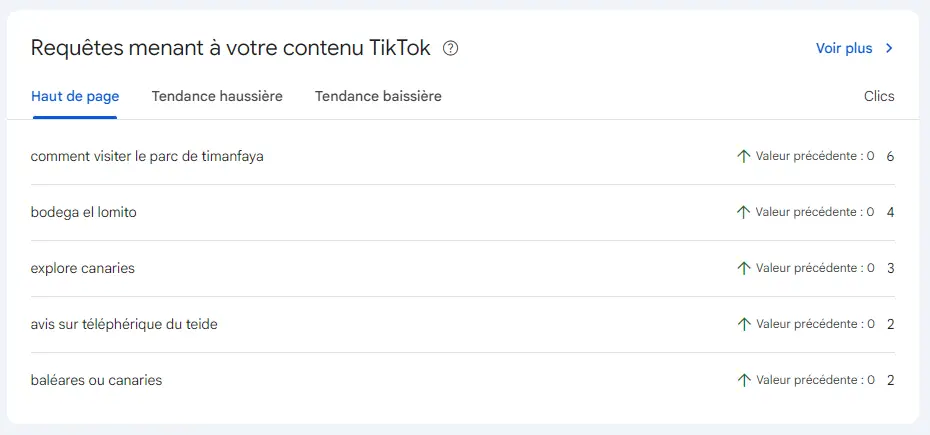Click the Requêtes menant à votre contenu TikTok title
This screenshot has width=930, height=435.
(230, 48)
